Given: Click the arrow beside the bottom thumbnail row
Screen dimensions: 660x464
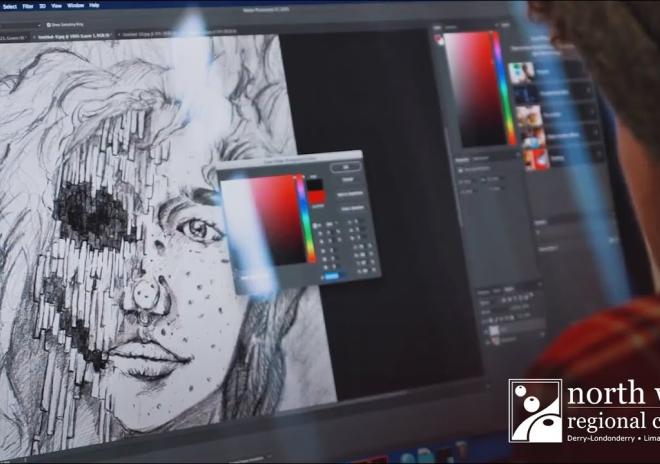Looking at the screenshot, I should 599,154.
